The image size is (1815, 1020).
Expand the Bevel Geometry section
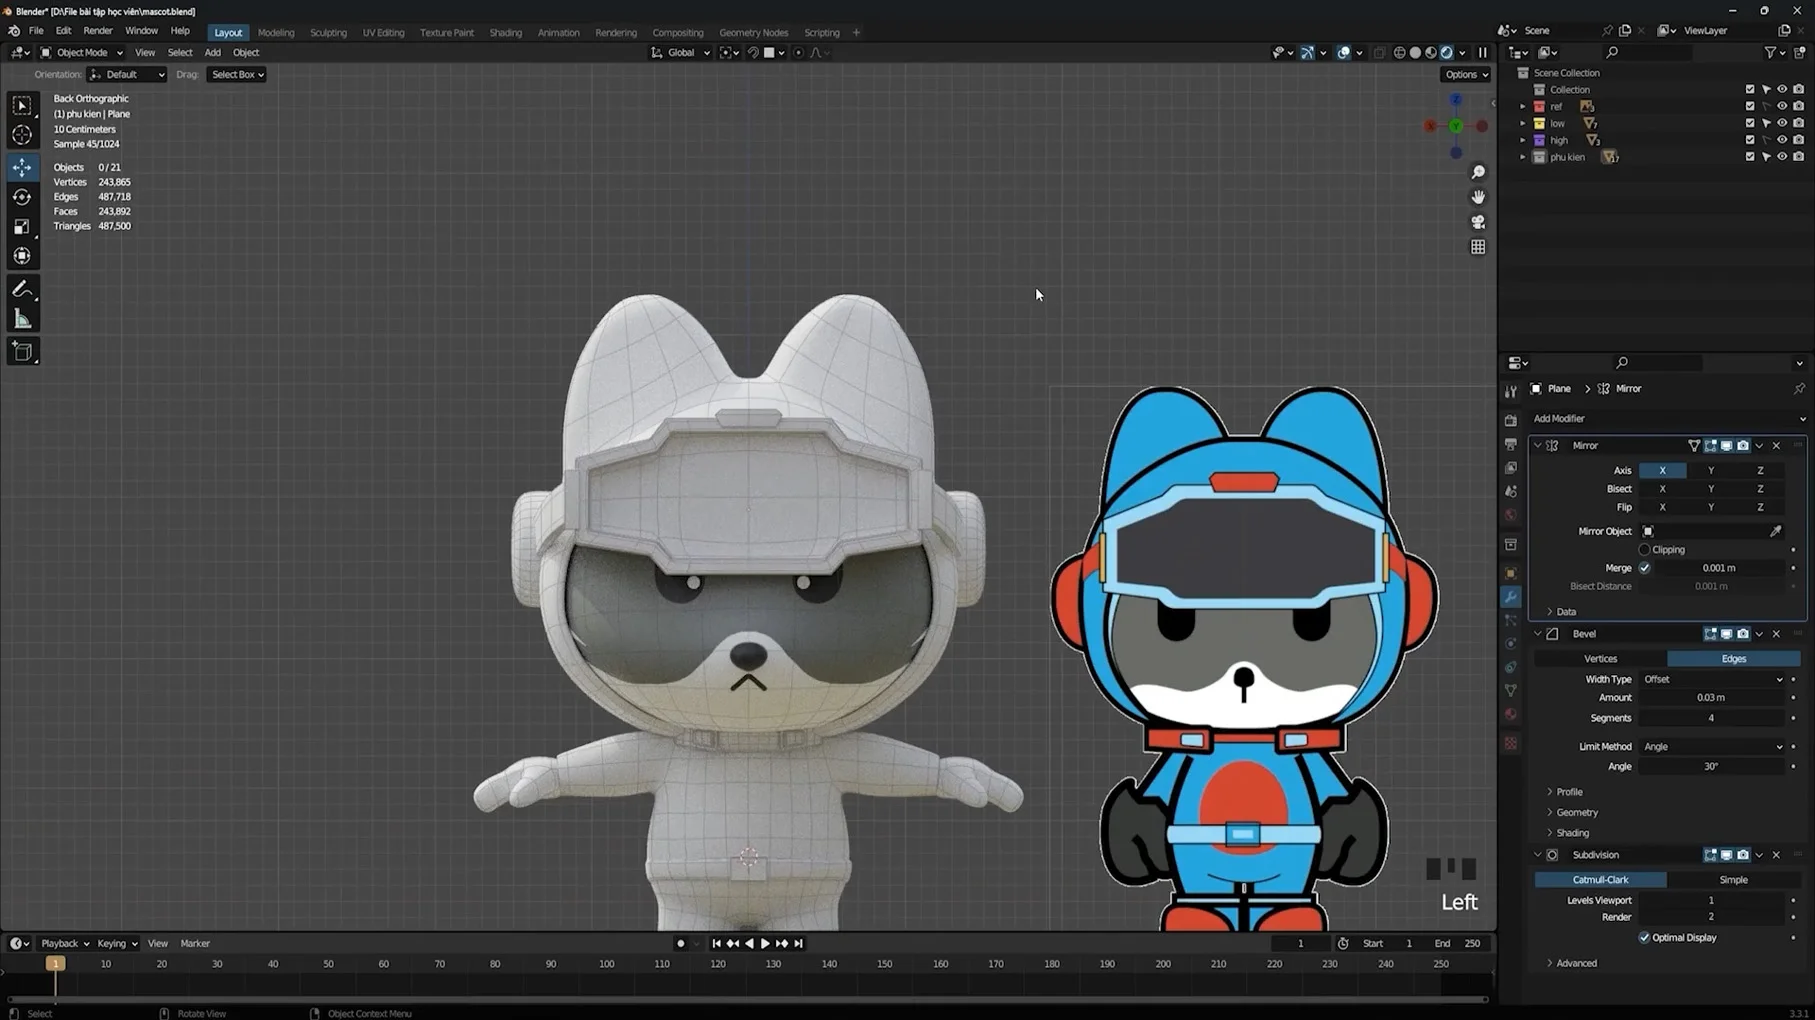[x=1574, y=812]
